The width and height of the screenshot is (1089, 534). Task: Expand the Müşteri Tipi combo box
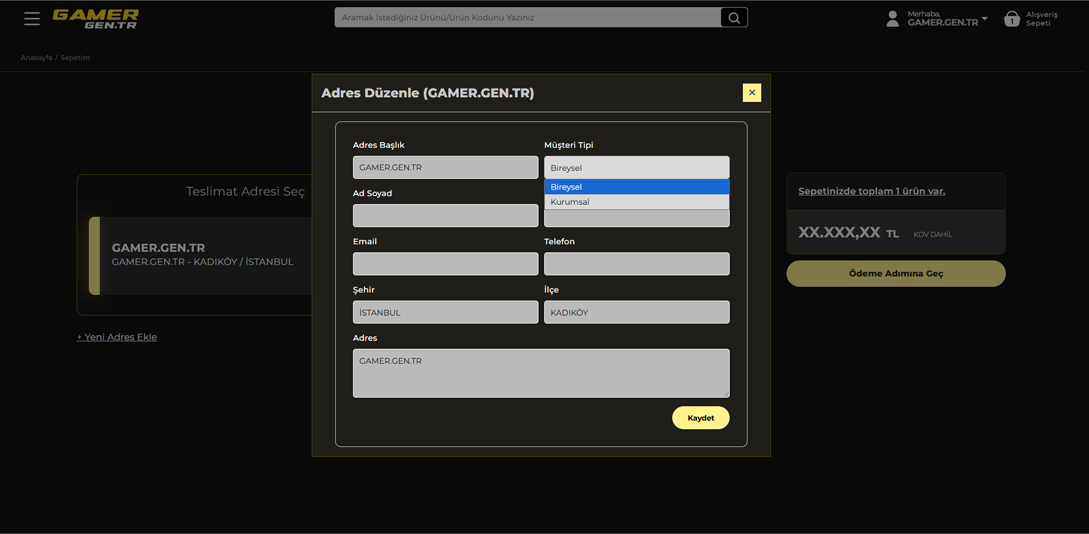click(x=636, y=168)
